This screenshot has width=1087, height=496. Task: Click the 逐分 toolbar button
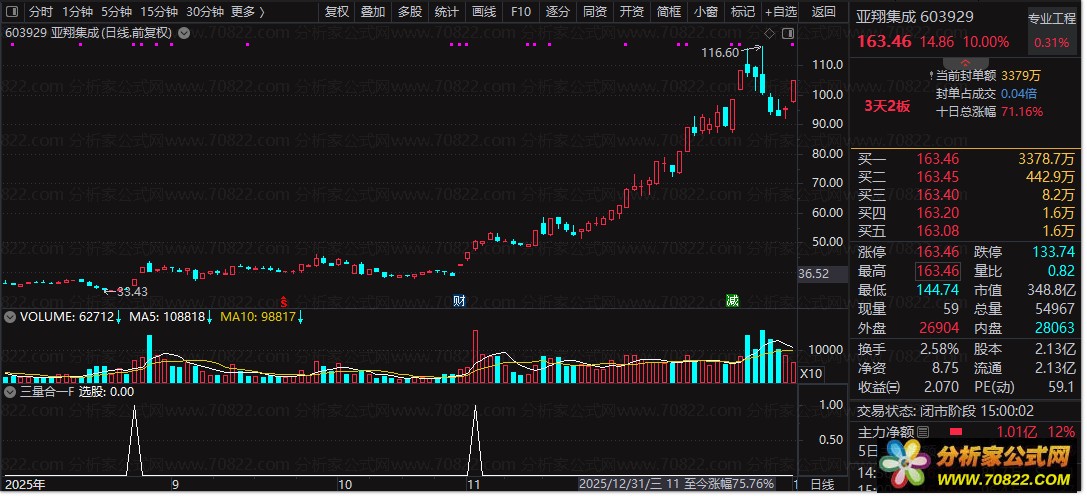557,11
